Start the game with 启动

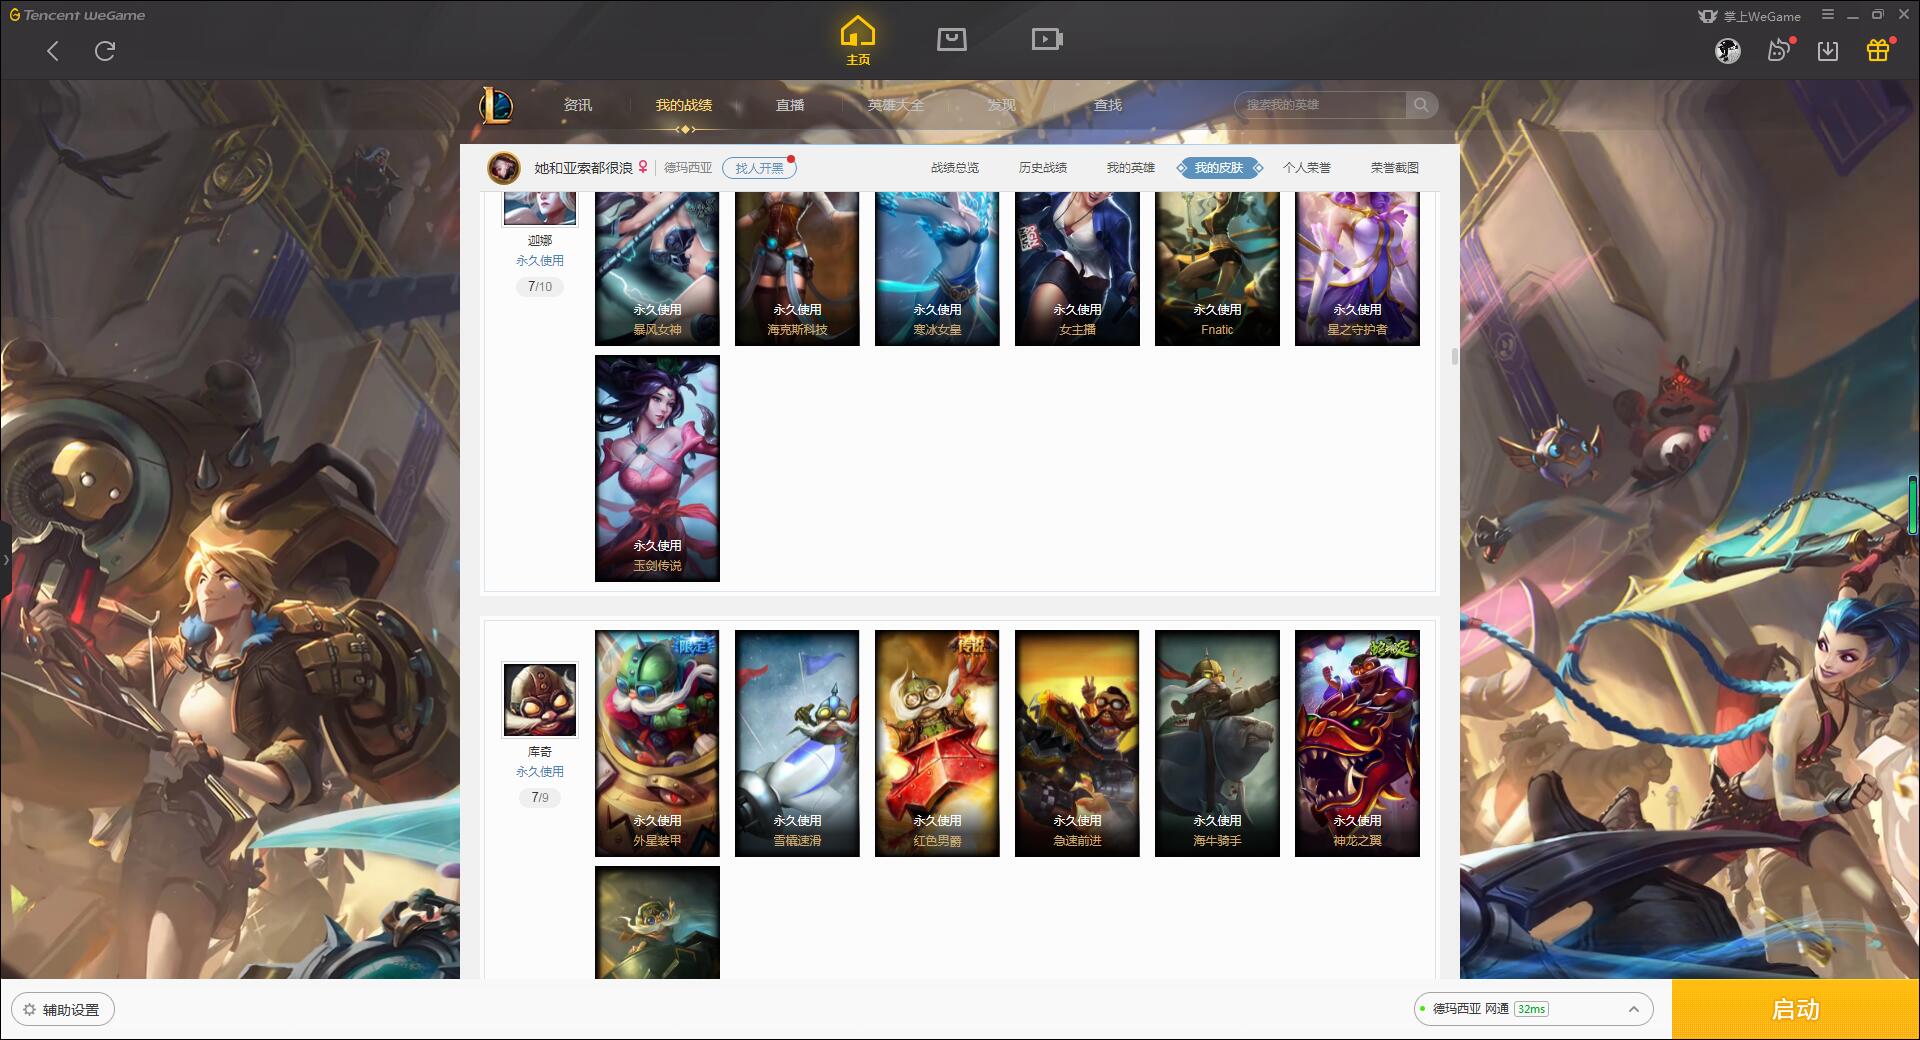pos(1795,1010)
